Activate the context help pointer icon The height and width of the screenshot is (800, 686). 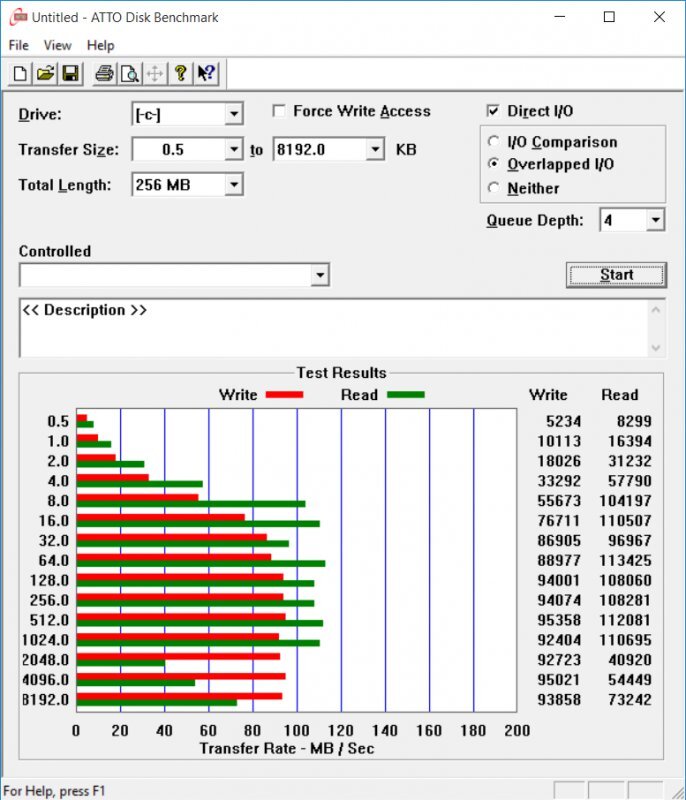click(x=206, y=73)
